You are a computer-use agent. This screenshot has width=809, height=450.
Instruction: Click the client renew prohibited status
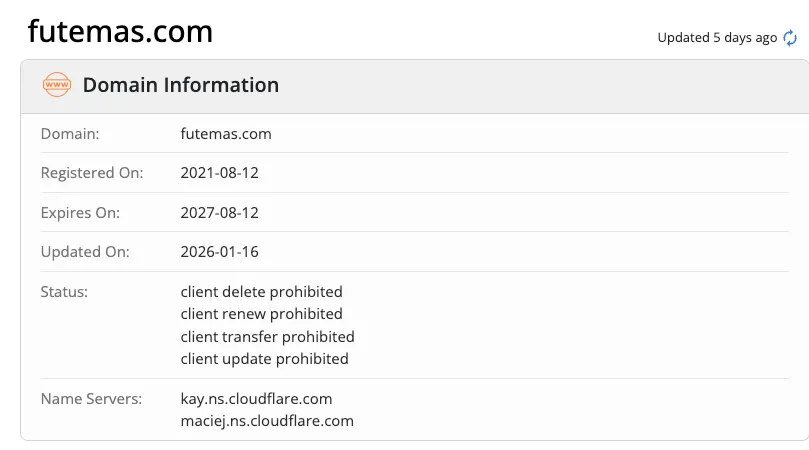262,314
